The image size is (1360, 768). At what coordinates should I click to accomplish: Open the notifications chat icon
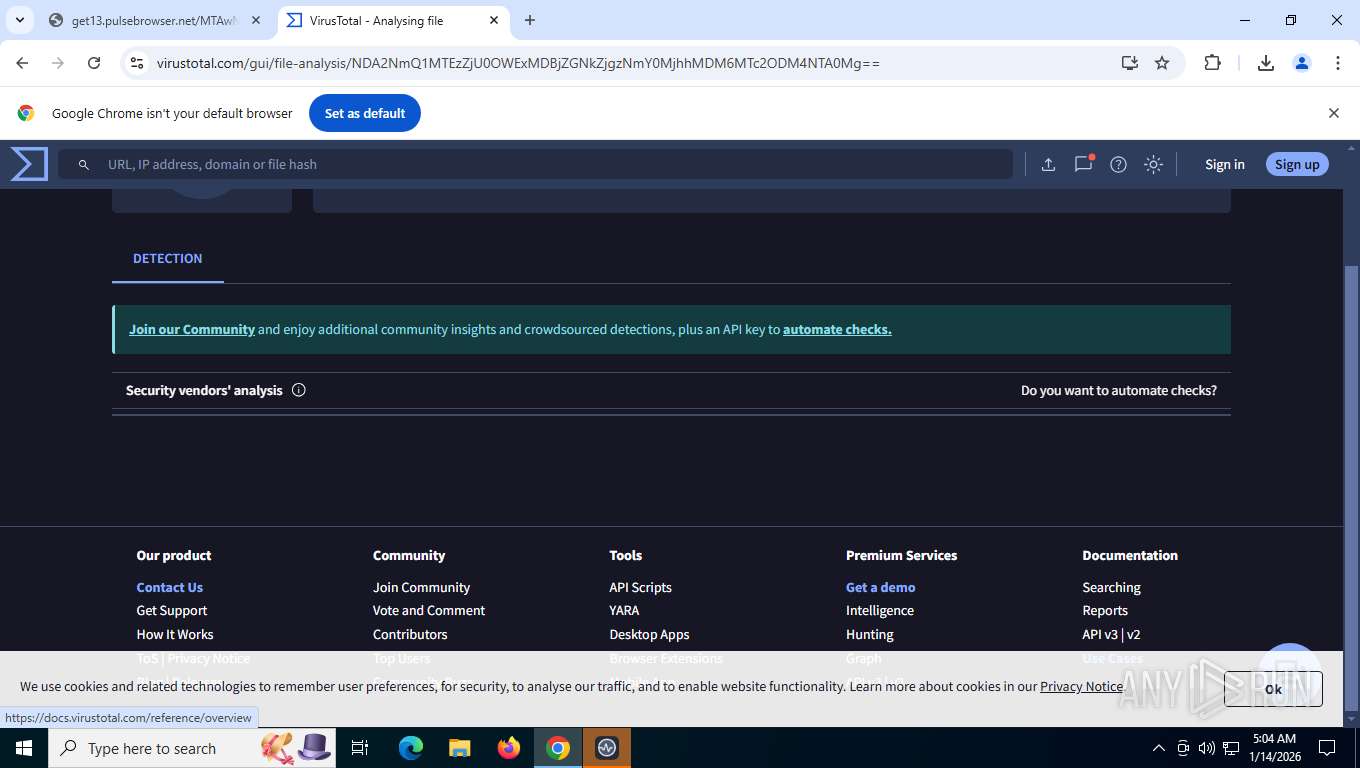pos(1083,164)
